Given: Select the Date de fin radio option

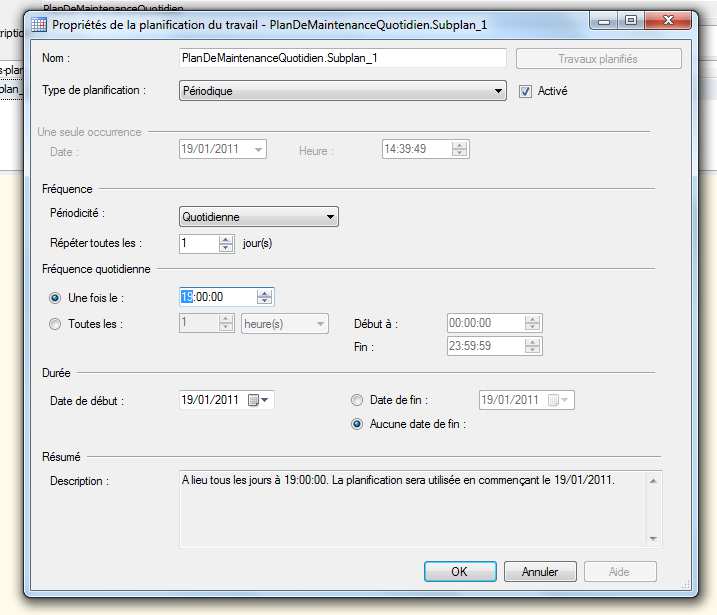Looking at the screenshot, I should pyautogui.click(x=357, y=400).
